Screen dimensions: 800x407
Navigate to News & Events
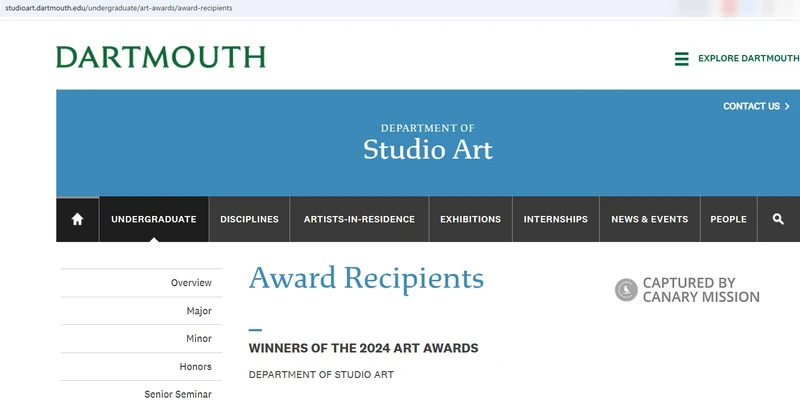[x=649, y=219]
